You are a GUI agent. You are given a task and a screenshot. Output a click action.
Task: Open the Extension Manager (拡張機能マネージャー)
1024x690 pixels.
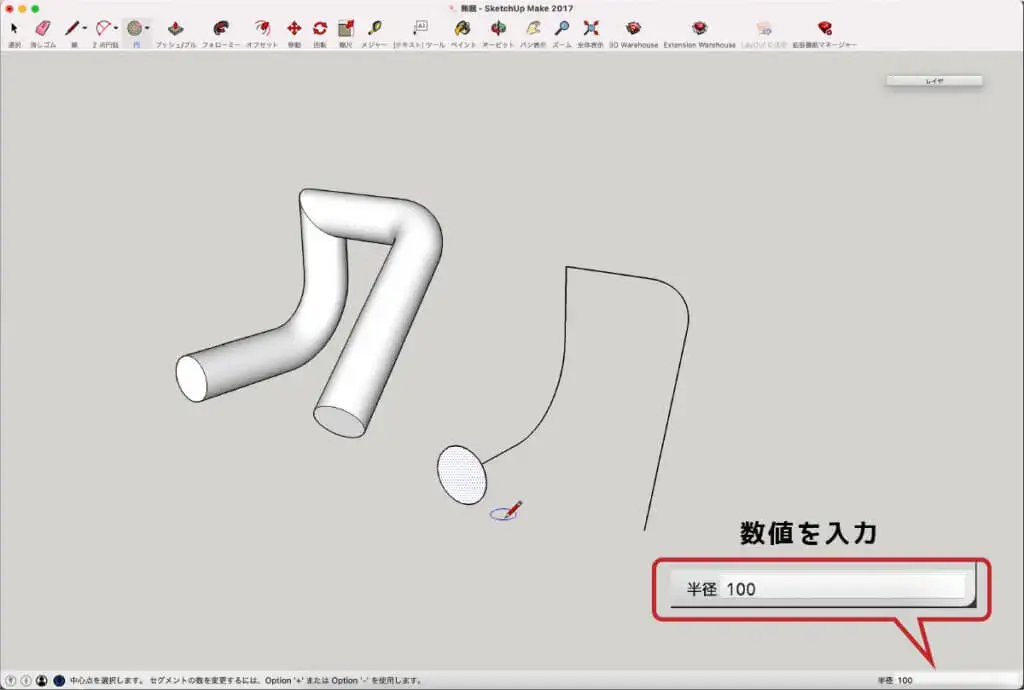824,29
